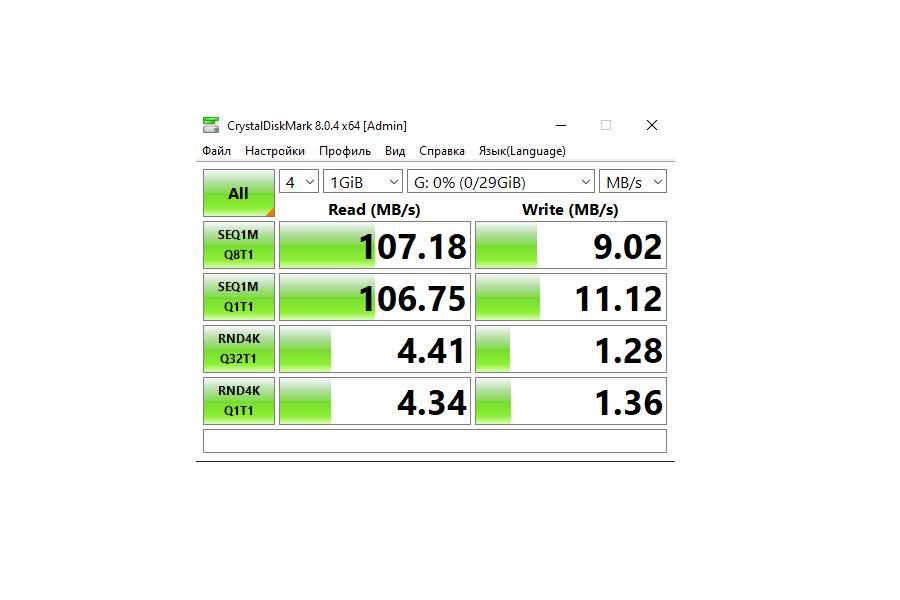Screen dimensions: 900x600
Task: Open the 1GiB test size dropdown
Action: pyautogui.click(x=362, y=181)
